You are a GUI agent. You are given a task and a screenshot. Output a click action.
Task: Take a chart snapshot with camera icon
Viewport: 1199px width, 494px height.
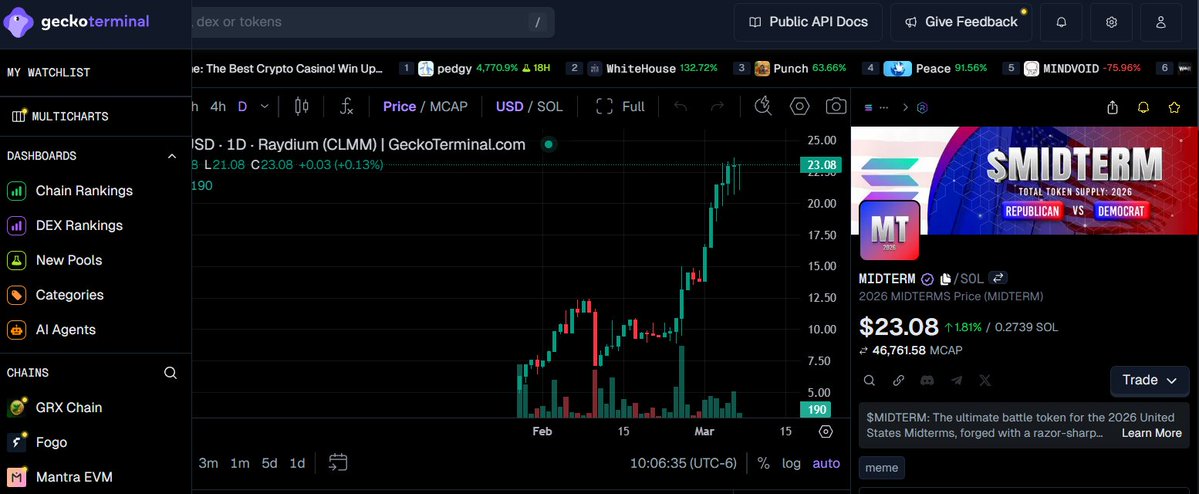(x=837, y=106)
